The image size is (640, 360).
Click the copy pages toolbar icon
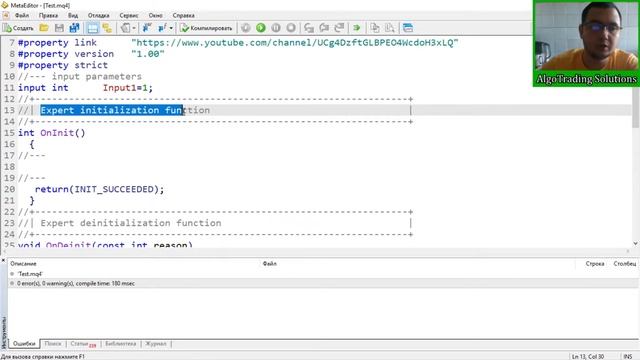click(x=375, y=28)
